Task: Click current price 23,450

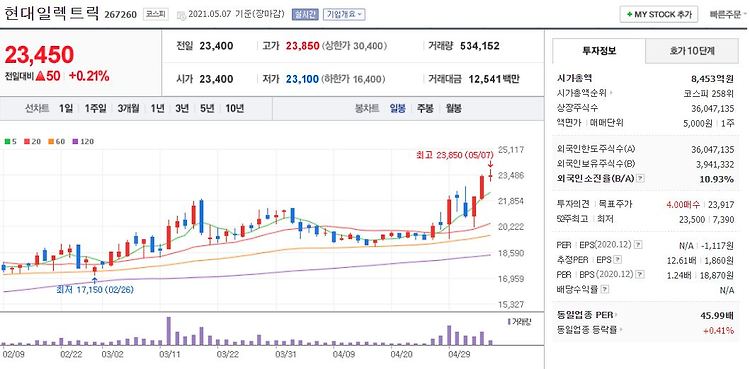Action: pyautogui.click(x=39, y=55)
